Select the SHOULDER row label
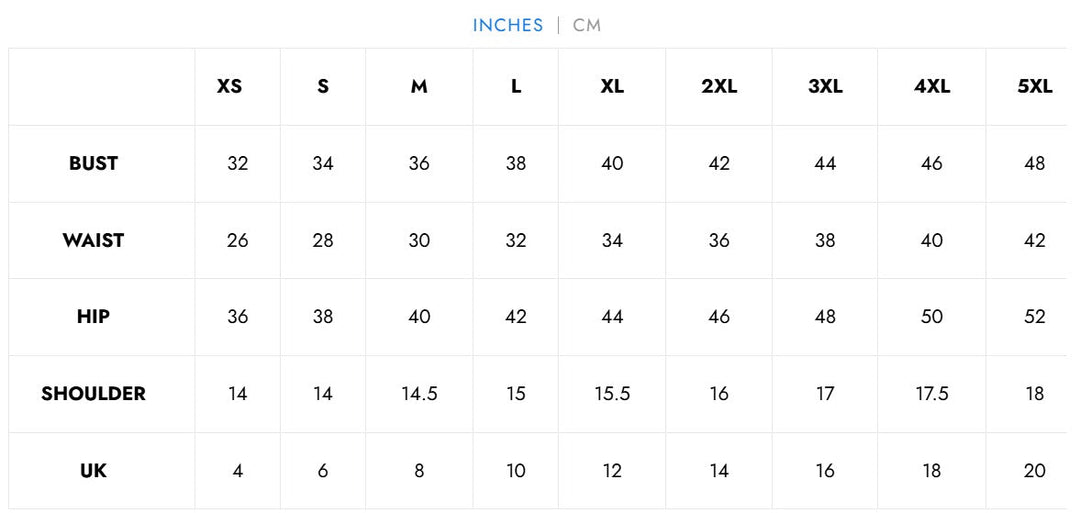The width and height of the screenshot is (1080, 513). coord(94,394)
